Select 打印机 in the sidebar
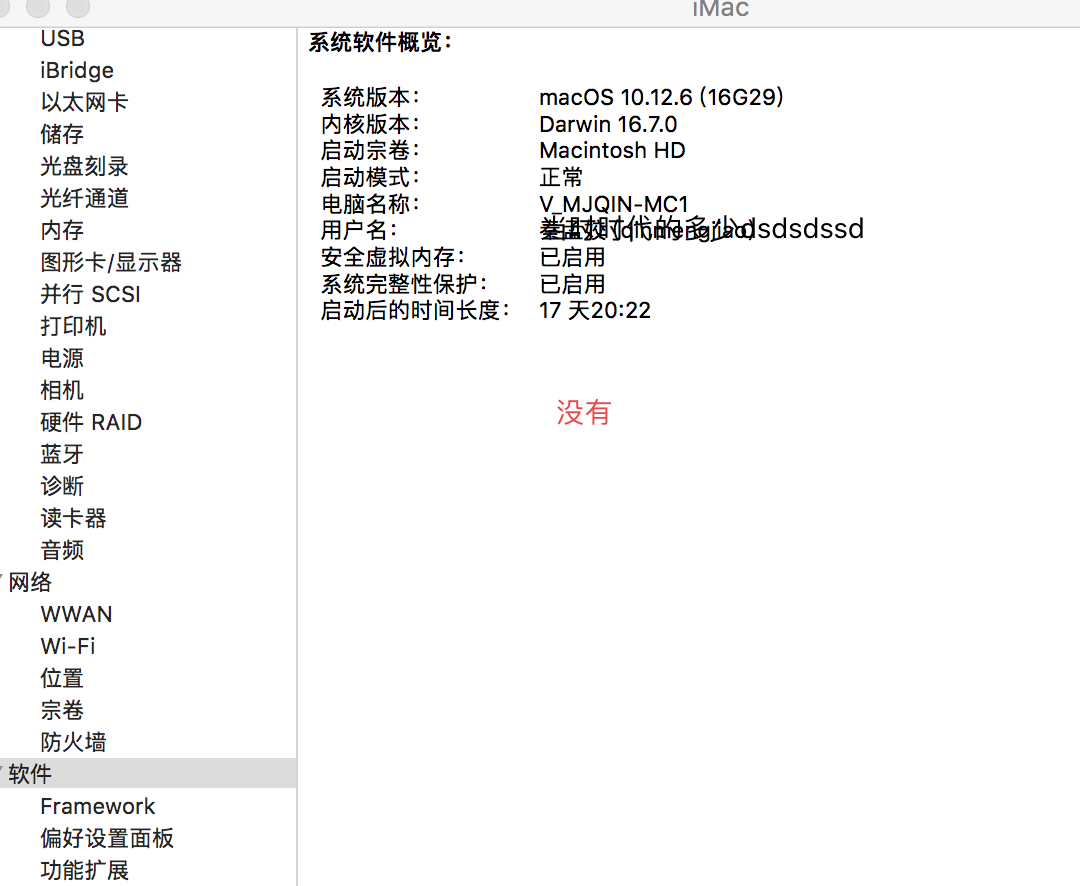The image size is (1080, 886). pos(73,326)
